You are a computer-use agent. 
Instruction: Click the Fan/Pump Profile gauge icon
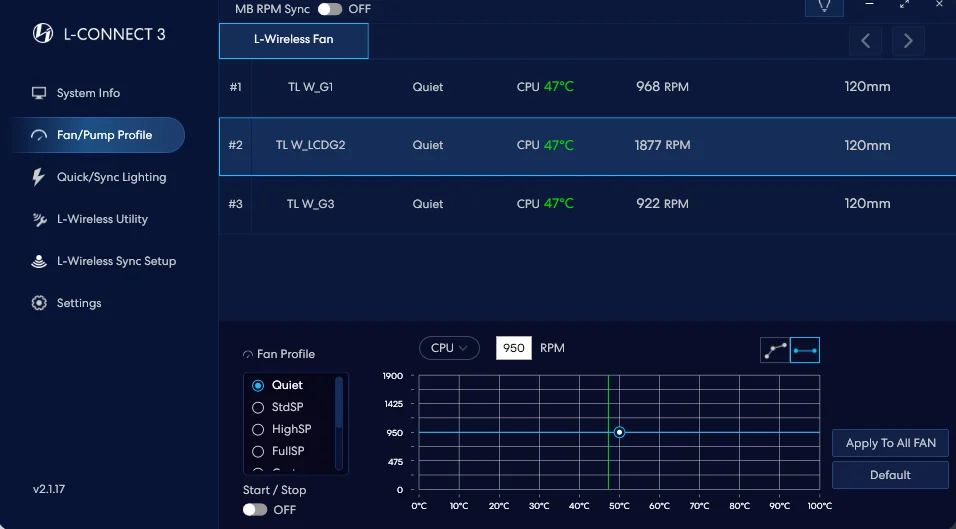pos(39,135)
